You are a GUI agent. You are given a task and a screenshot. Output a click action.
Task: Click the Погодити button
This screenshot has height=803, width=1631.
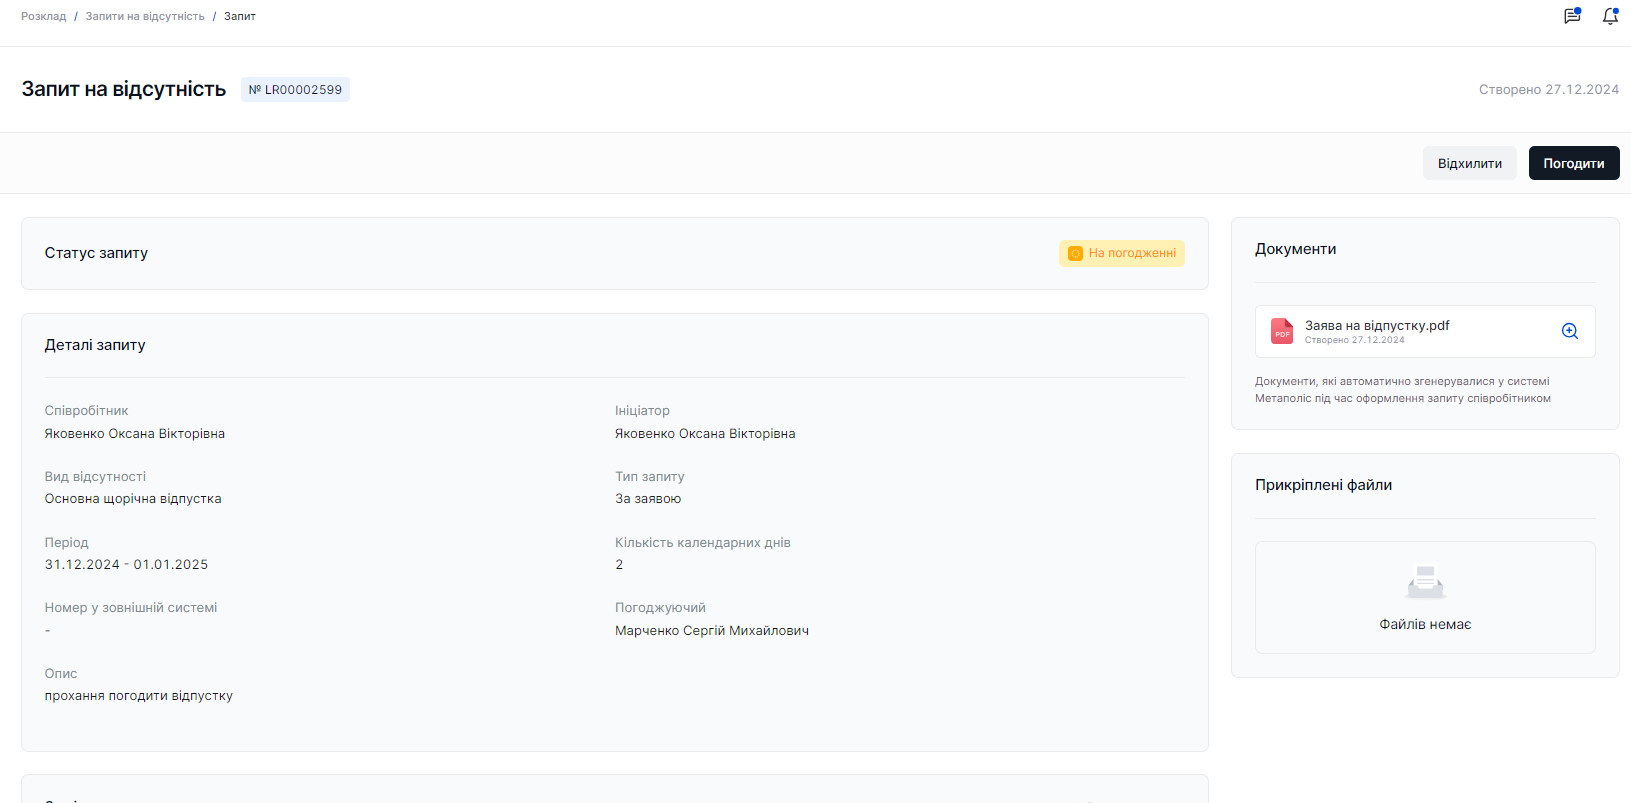(x=1574, y=163)
